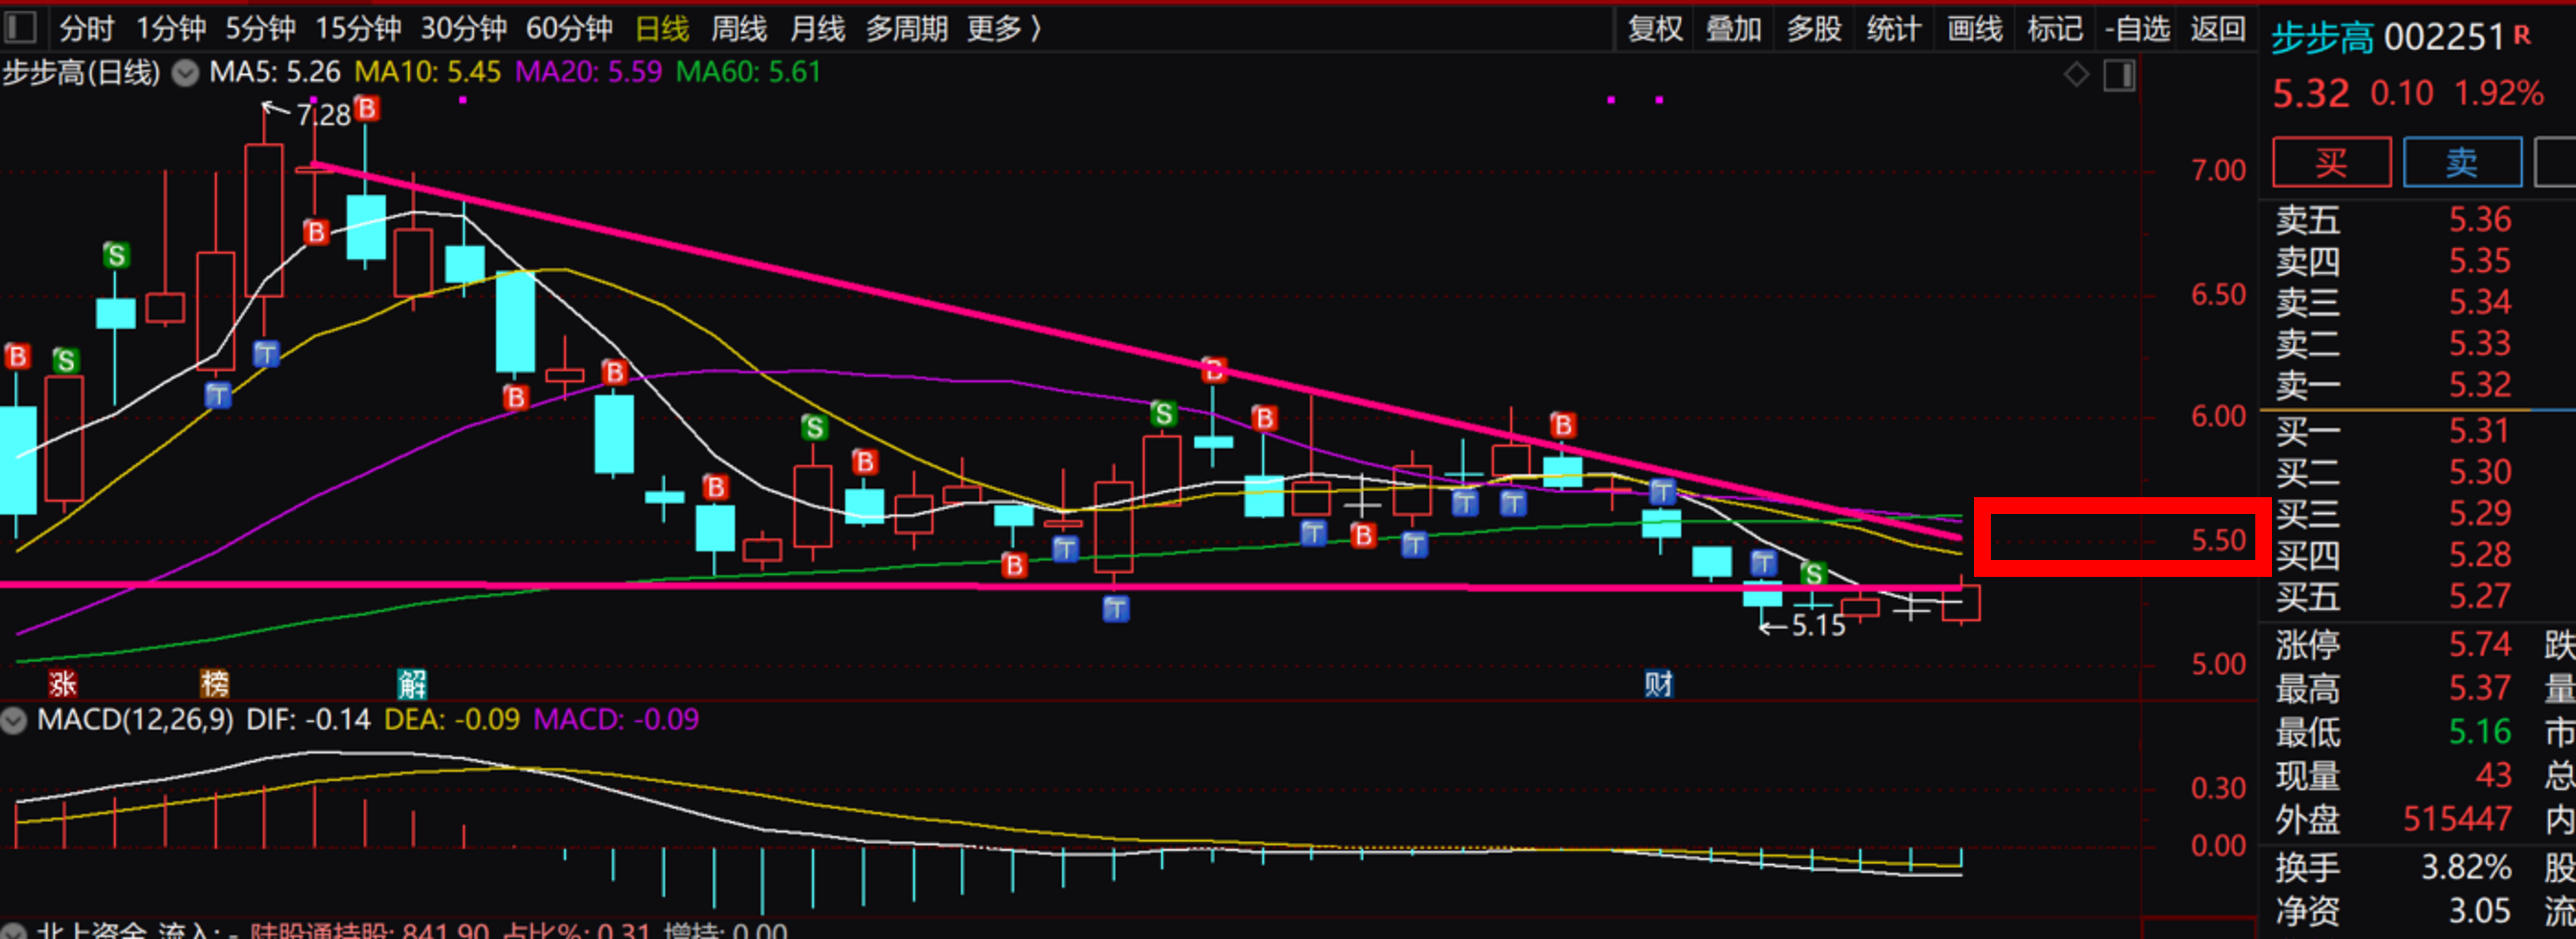2576x939 pixels.
Task: Click the B marker beside 7.28 high
Action: (367, 108)
